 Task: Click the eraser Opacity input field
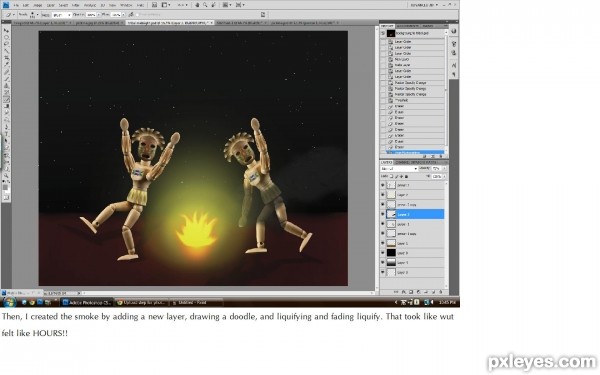(x=91, y=15)
